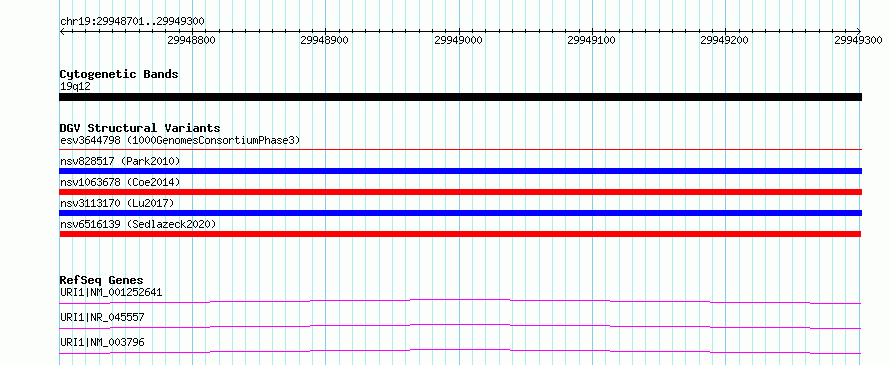Click ruler tick label 29949300
The height and width of the screenshot is (365, 890).
click(859, 40)
